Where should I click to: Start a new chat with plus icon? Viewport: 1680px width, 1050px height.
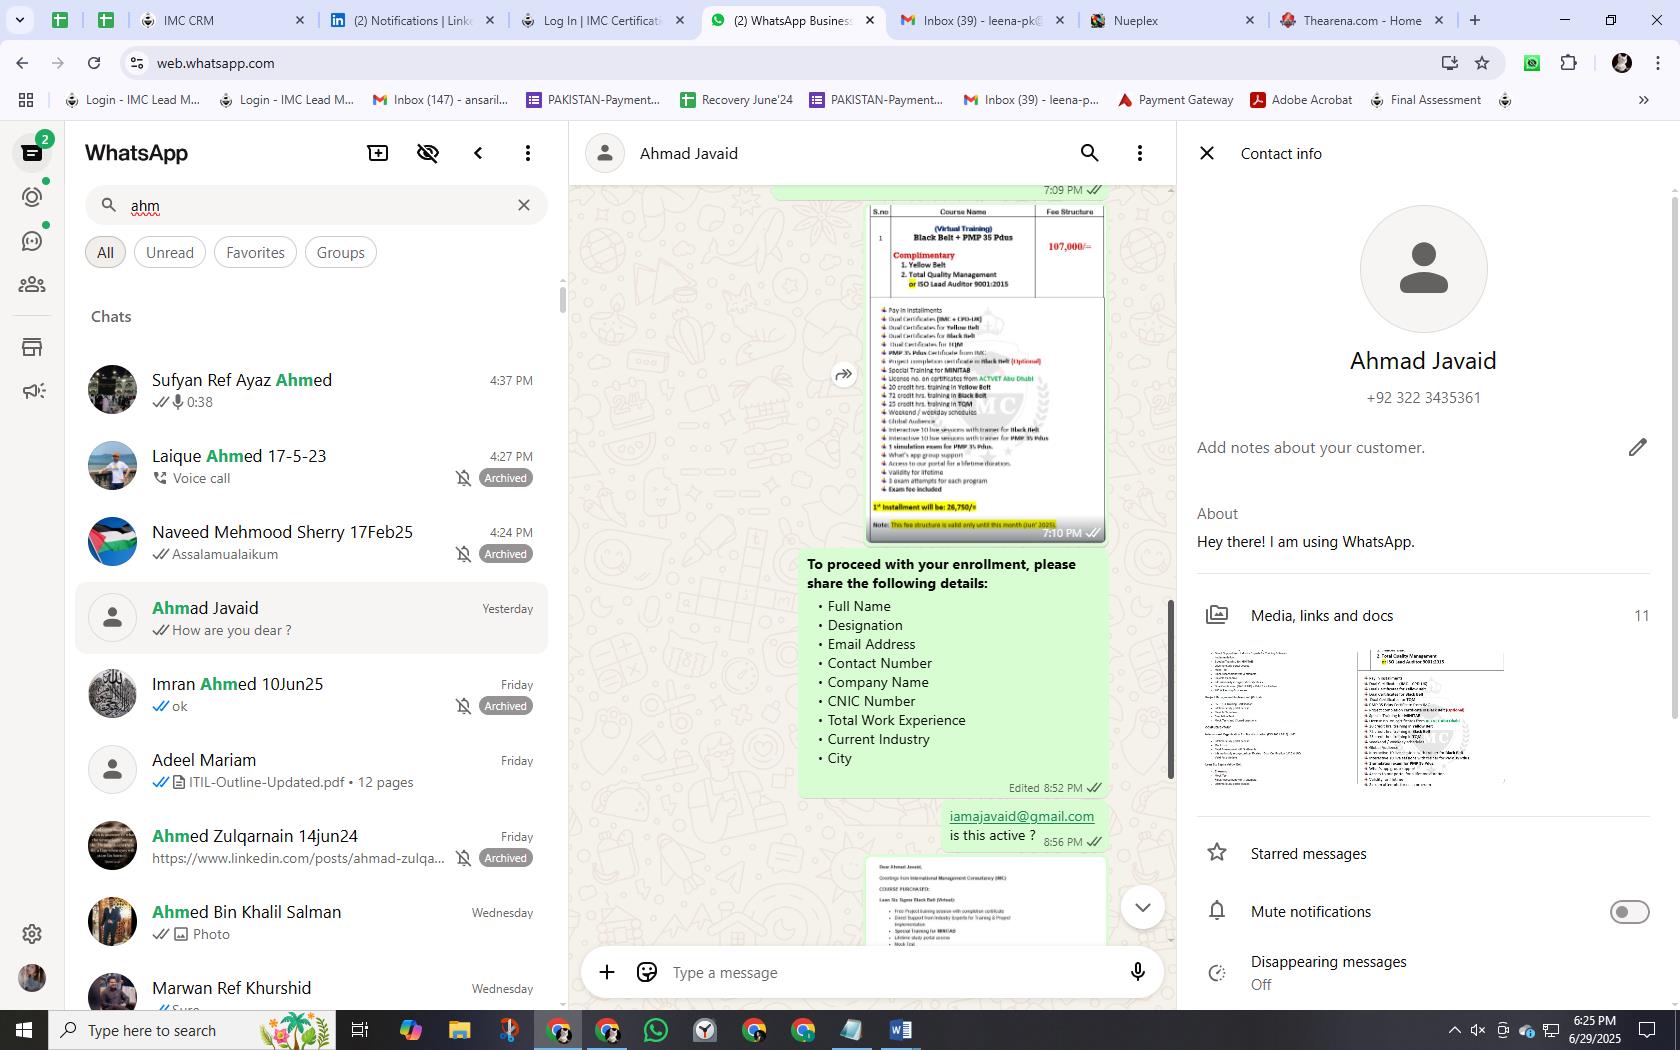378,153
